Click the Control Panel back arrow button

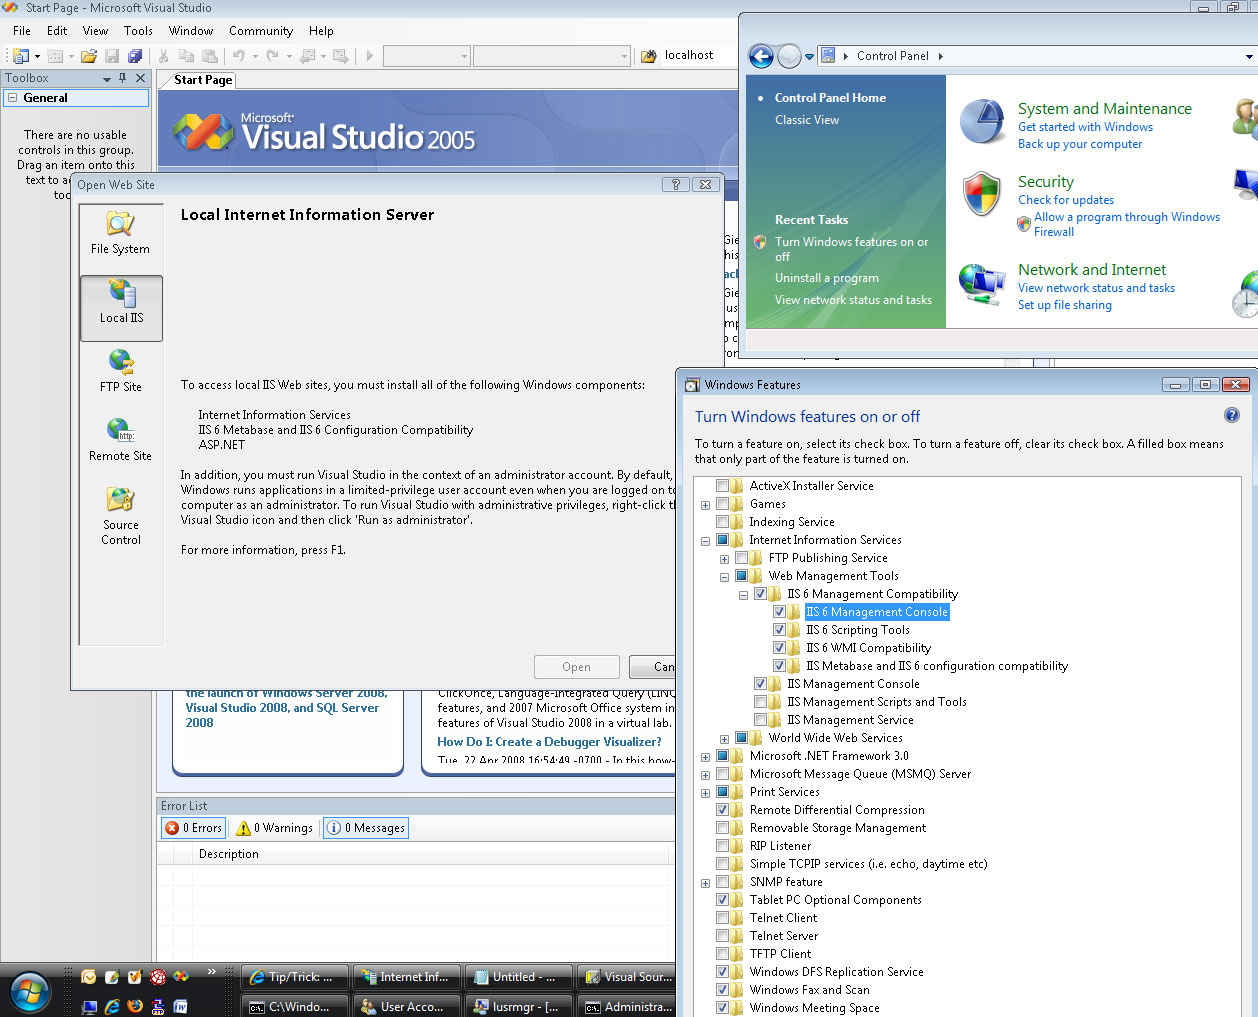761,56
